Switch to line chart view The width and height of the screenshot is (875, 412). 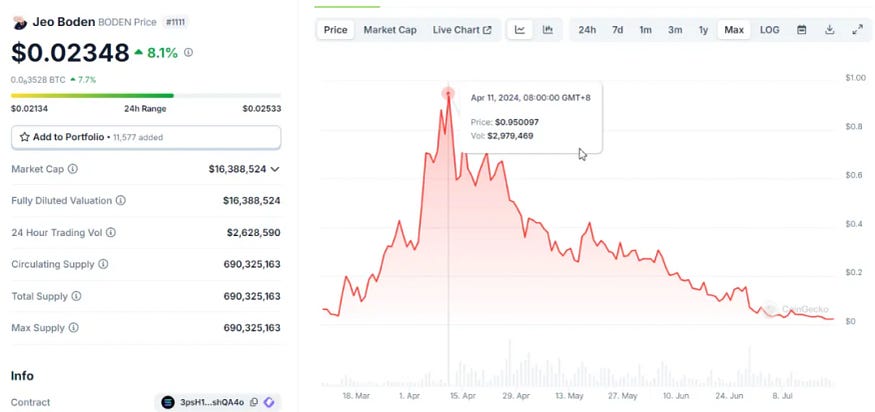(520, 30)
